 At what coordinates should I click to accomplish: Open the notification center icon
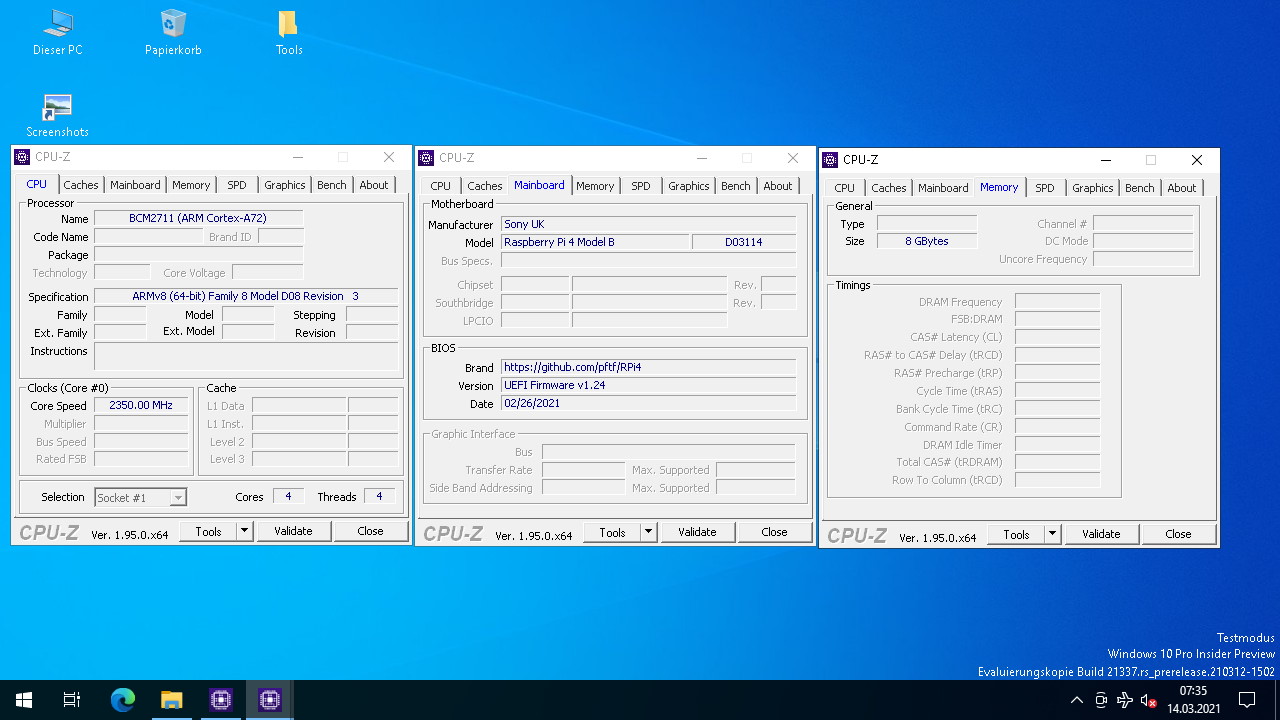point(1247,700)
